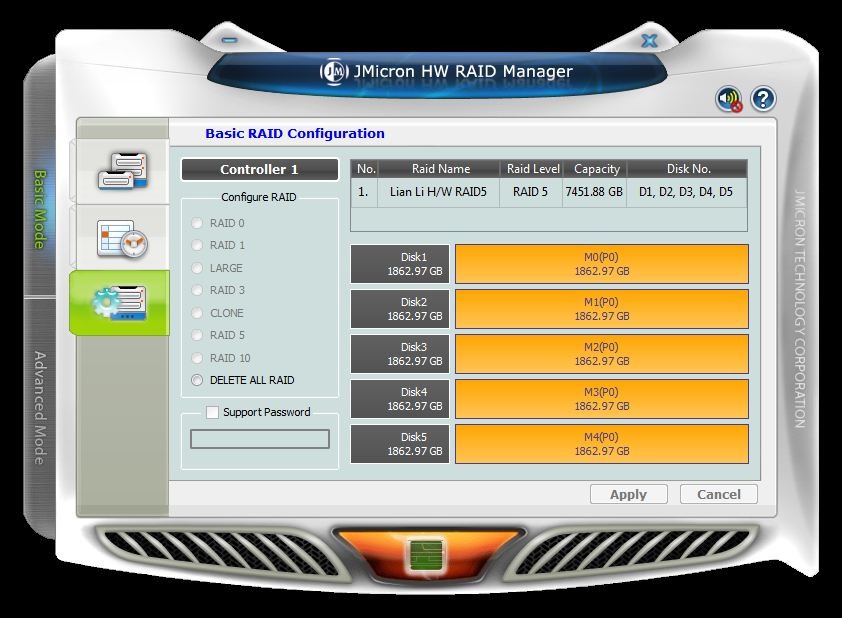Select the Disk1 1862.97 GB label
The width and height of the screenshot is (842, 618).
point(400,264)
